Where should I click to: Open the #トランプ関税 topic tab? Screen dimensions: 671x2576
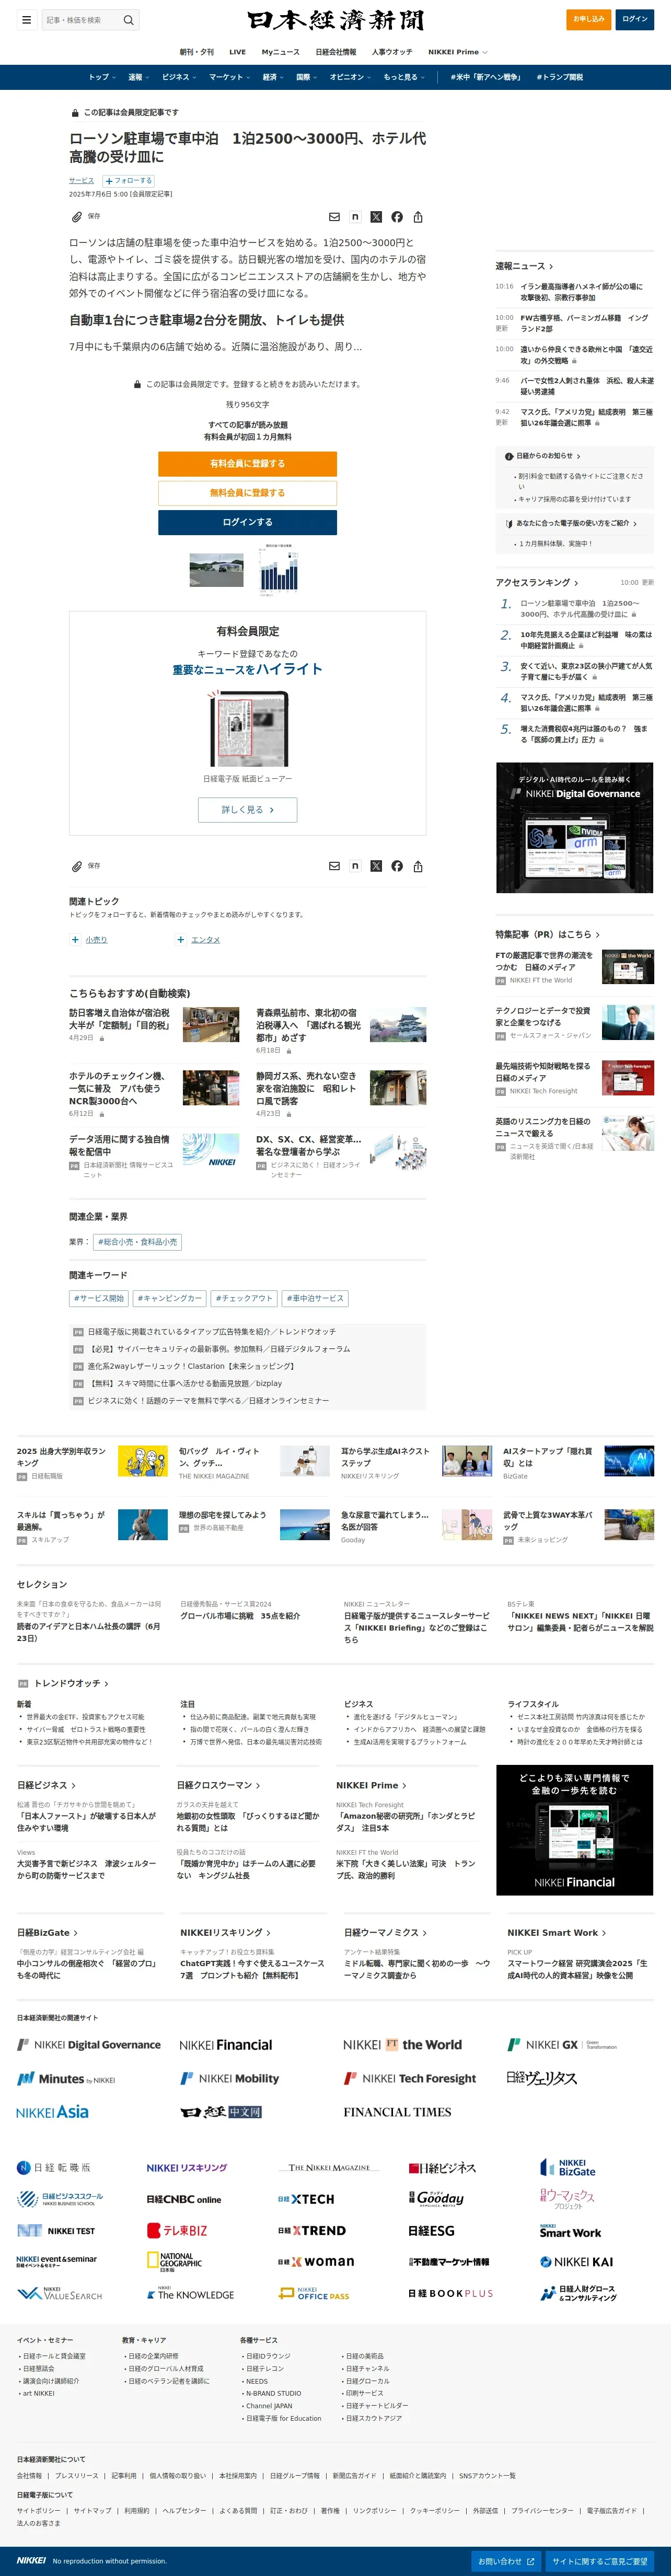point(560,77)
